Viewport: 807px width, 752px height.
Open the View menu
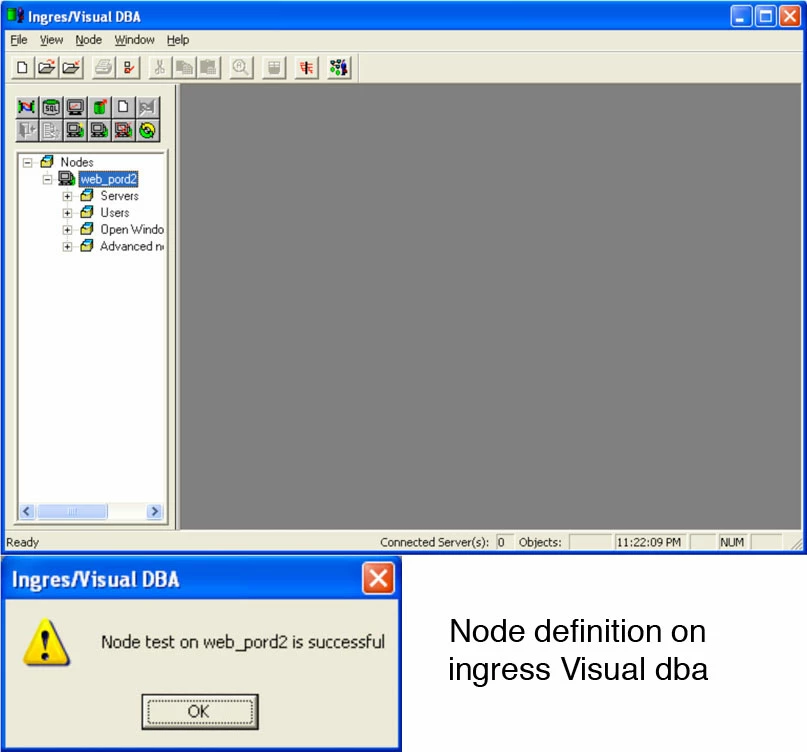(51, 40)
